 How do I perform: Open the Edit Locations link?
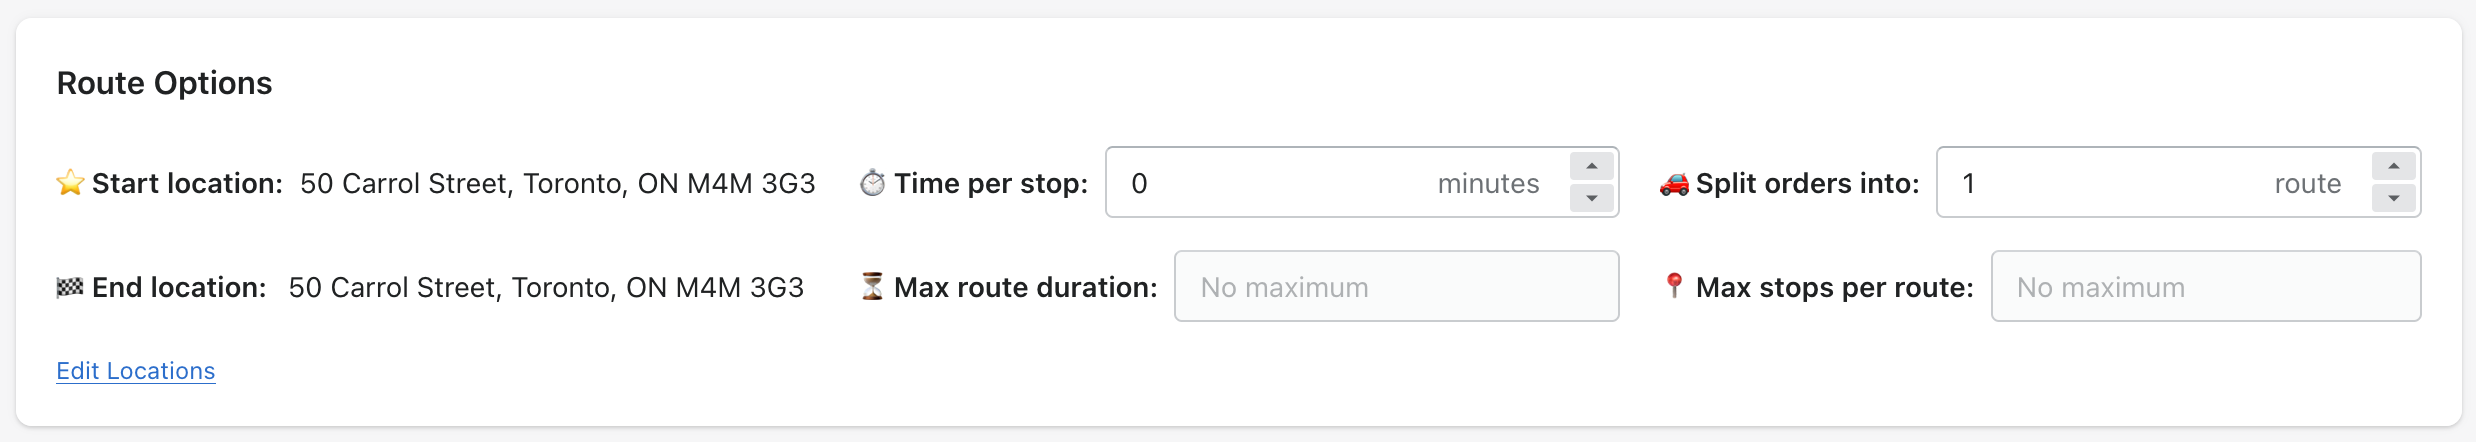coord(136,371)
